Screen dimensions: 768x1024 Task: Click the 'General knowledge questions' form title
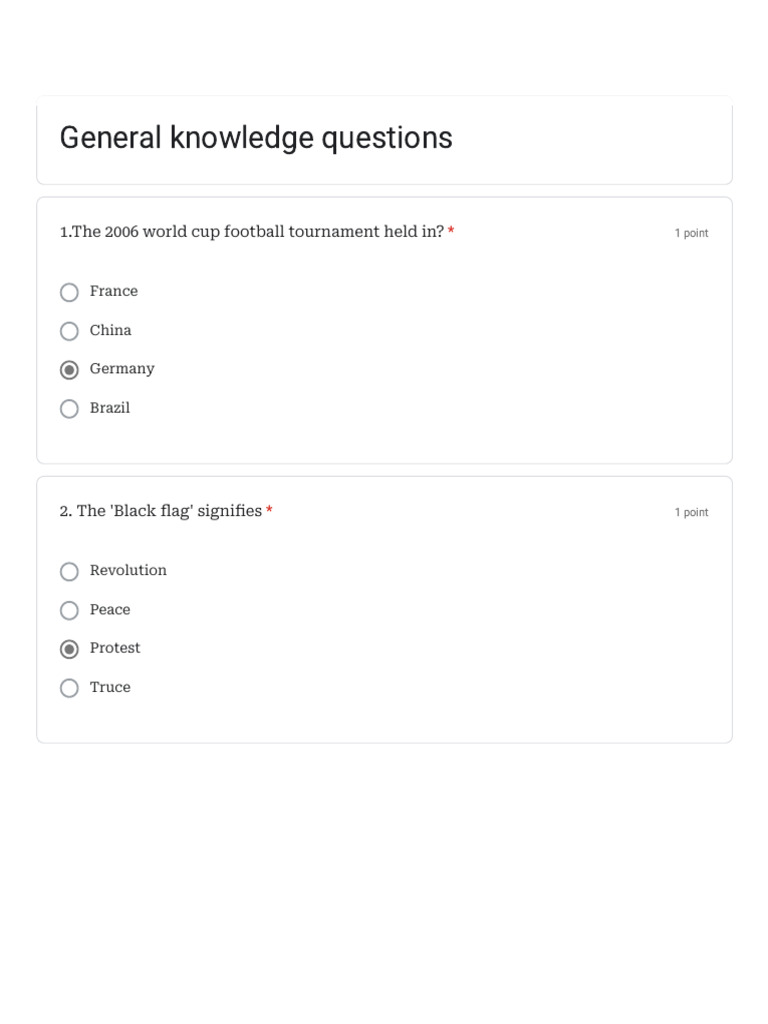[256, 138]
